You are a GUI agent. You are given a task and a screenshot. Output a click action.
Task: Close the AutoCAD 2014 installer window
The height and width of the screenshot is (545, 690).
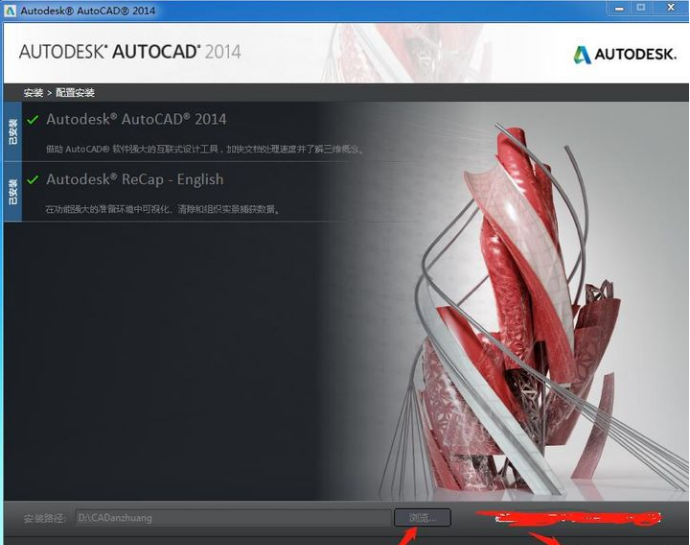point(671,7)
